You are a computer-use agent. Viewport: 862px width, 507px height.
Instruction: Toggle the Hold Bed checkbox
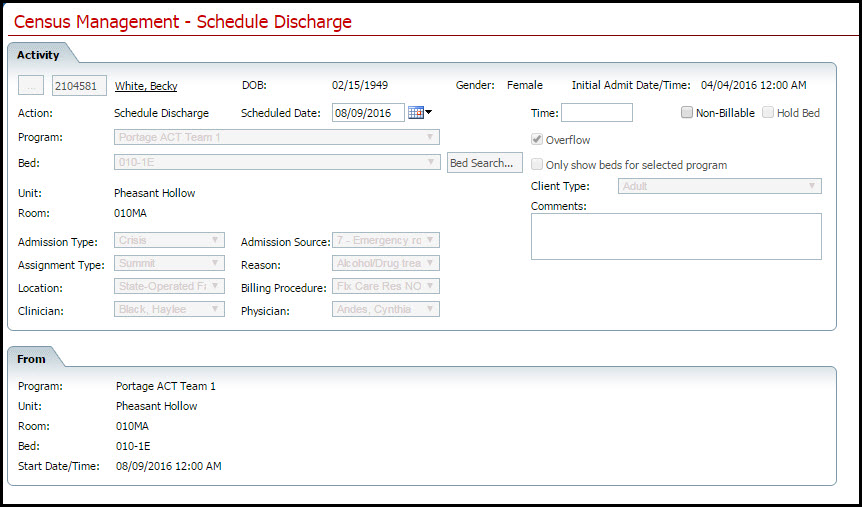pyautogui.click(x=768, y=113)
